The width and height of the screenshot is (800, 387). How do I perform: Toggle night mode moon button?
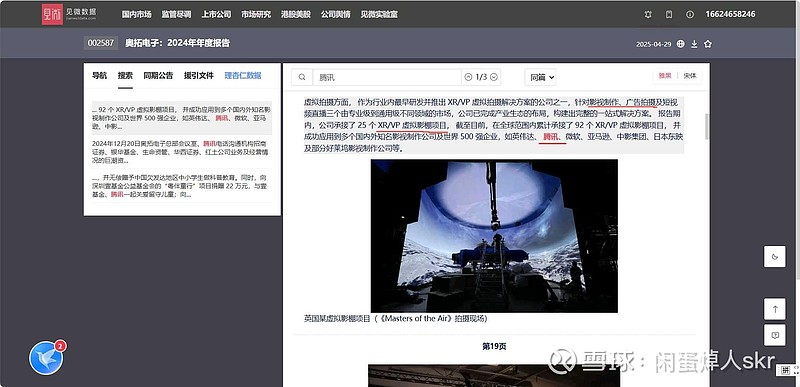tap(774, 256)
